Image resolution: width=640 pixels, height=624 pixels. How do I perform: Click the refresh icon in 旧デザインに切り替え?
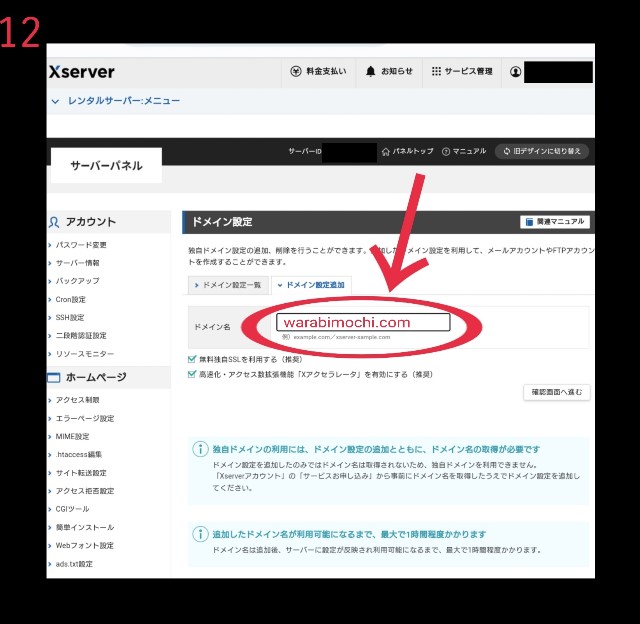pos(507,151)
